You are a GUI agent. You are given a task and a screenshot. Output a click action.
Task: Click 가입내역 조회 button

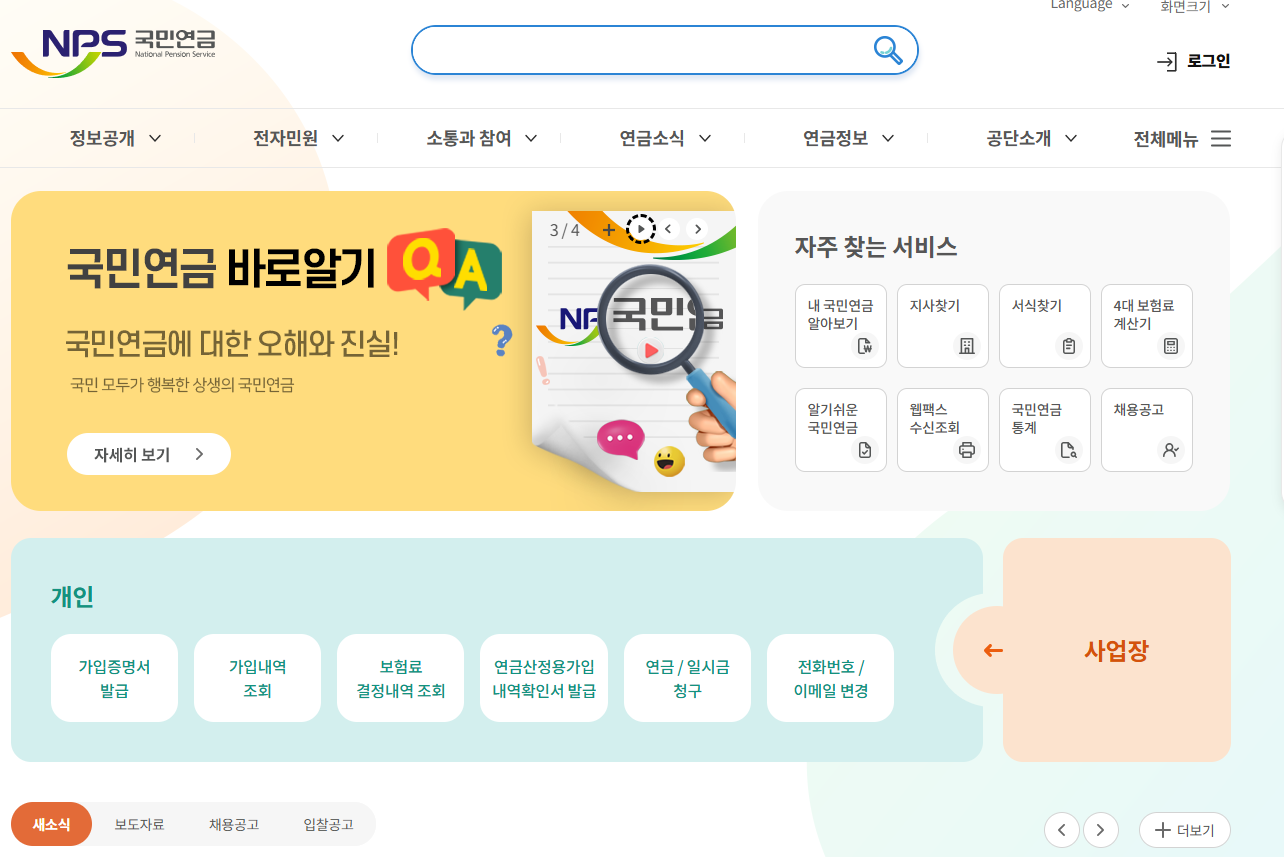(x=257, y=678)
